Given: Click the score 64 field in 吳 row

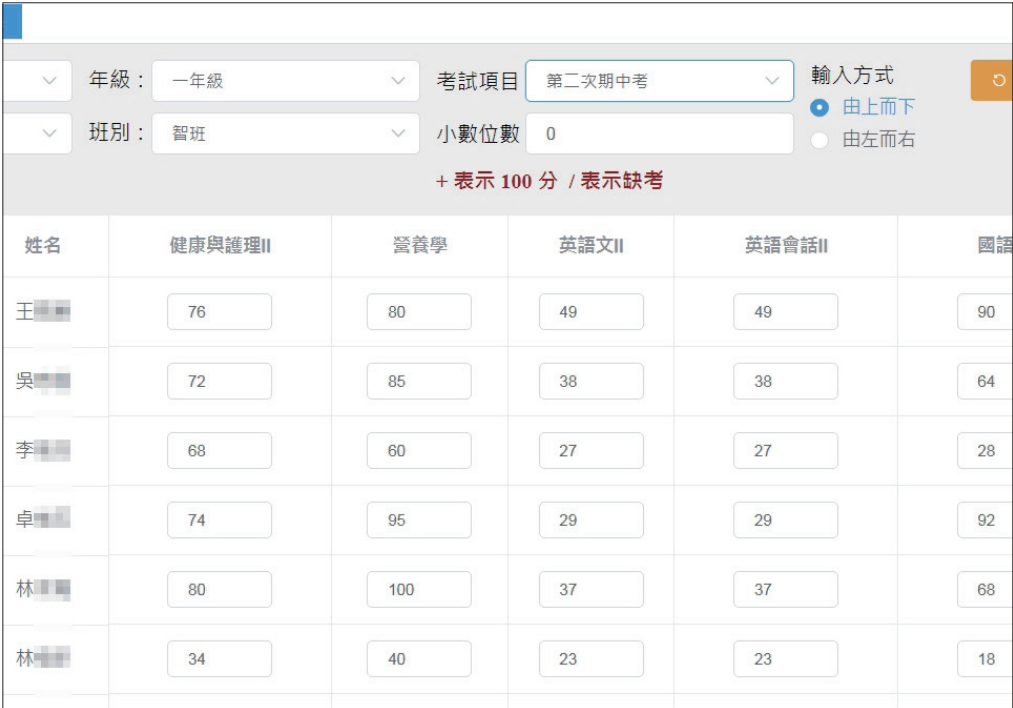Looking at the screenshot, I should 985,381.
